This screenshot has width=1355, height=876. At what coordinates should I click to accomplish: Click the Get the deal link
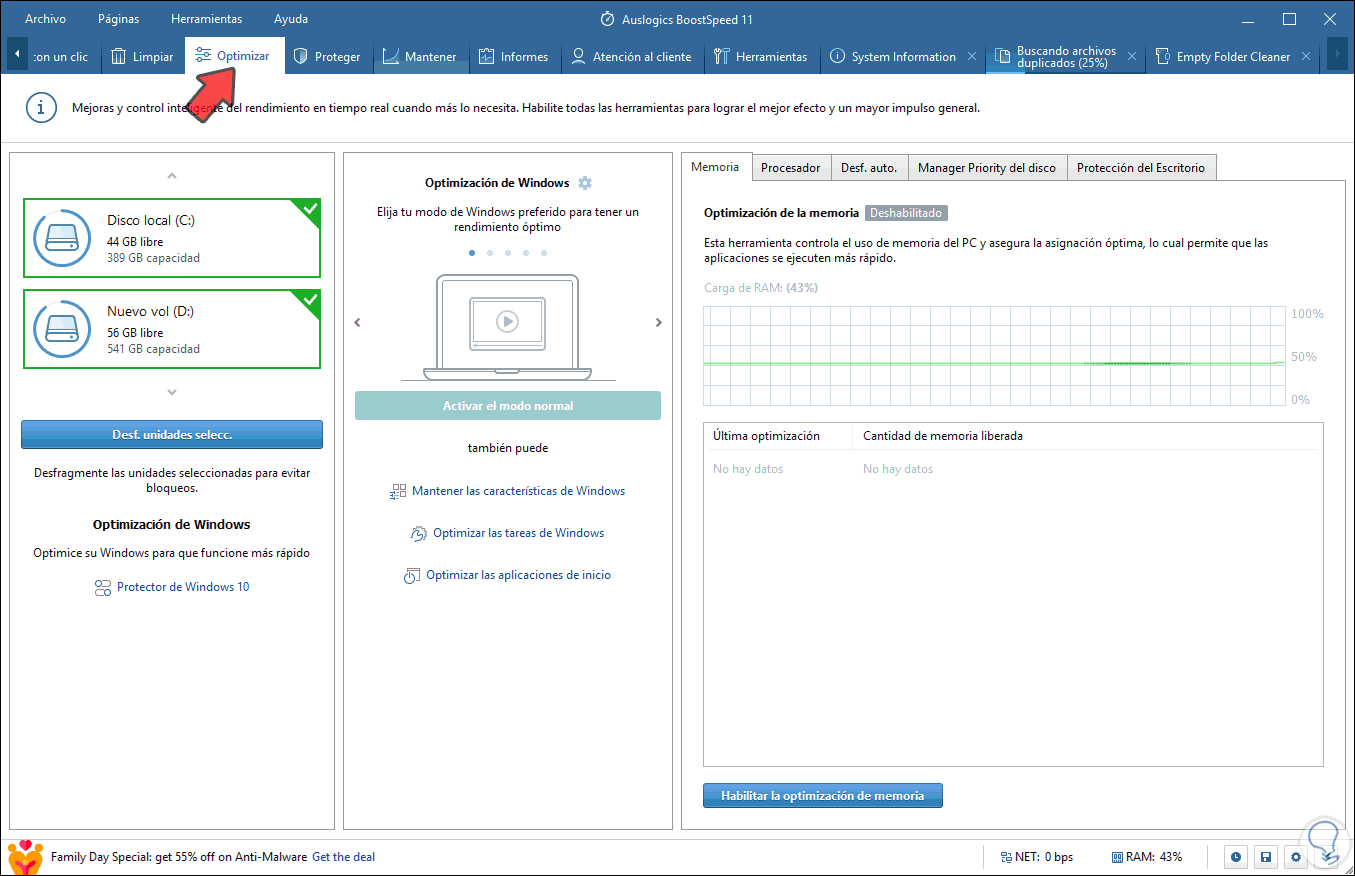pyautogui.click(x=343, y=857)
